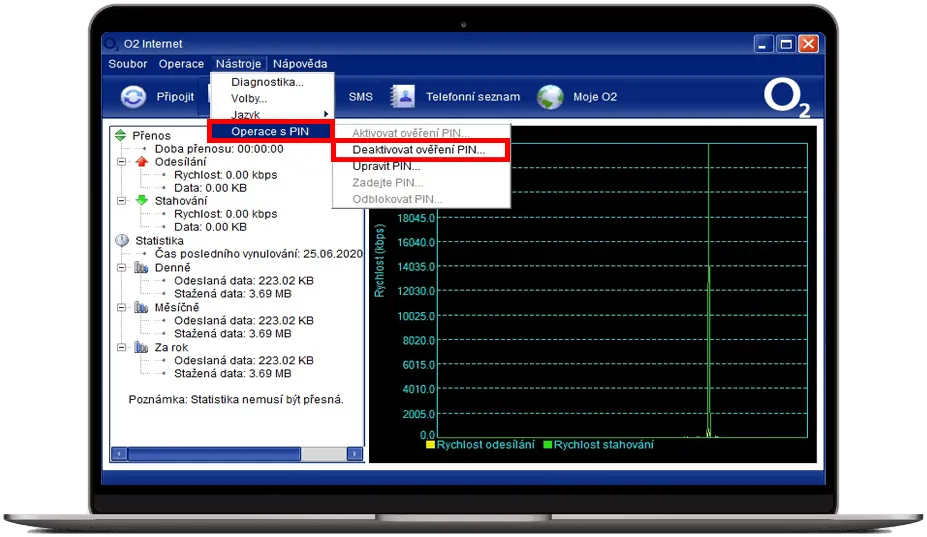Click the Připojit toolbar label

pyautogui.click(x=175, y=97)
